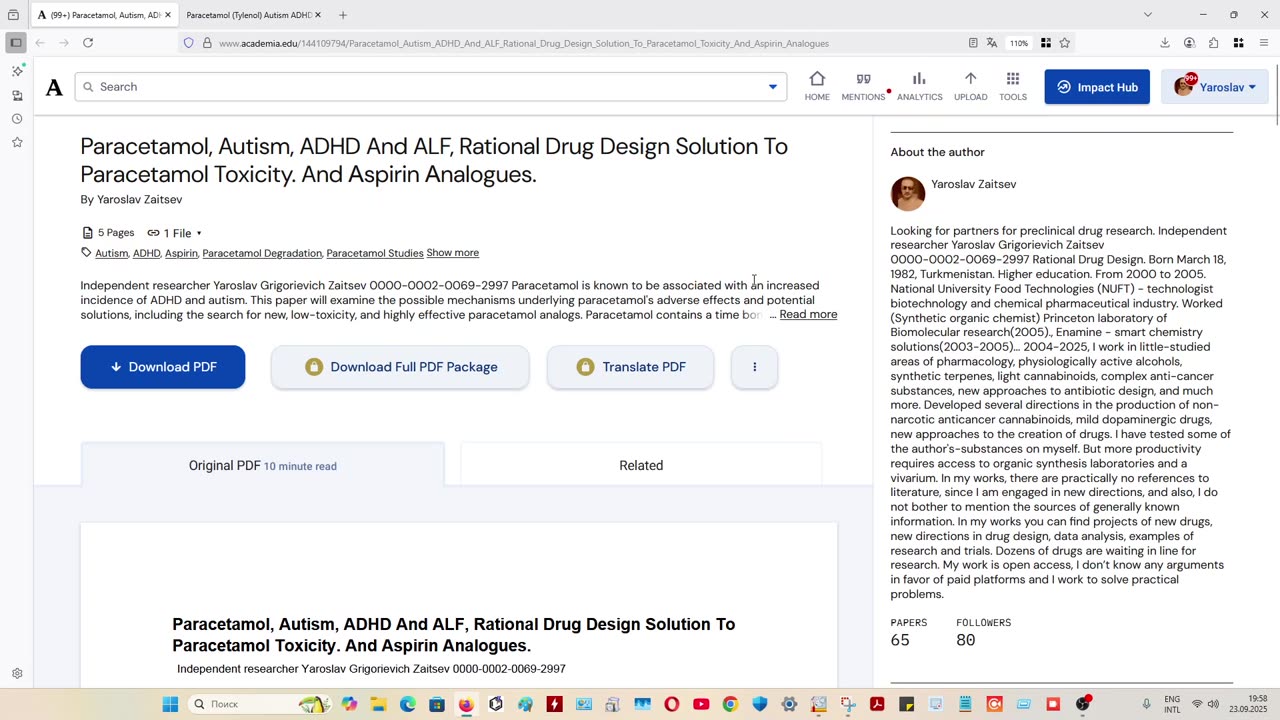Viewport: 1280px width, 720px height.
Task: Click the Impact Hub button
Action: (1097, 87)
